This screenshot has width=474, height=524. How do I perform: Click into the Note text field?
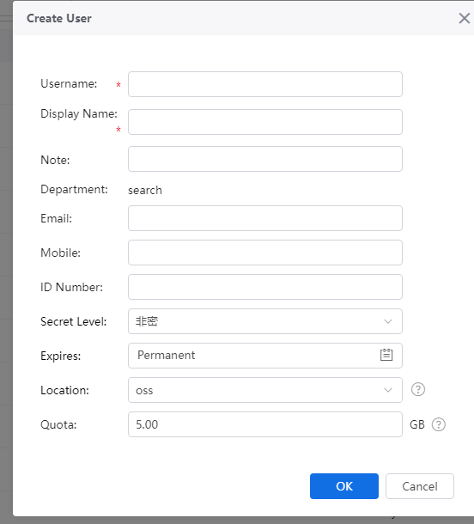(265, 159)
